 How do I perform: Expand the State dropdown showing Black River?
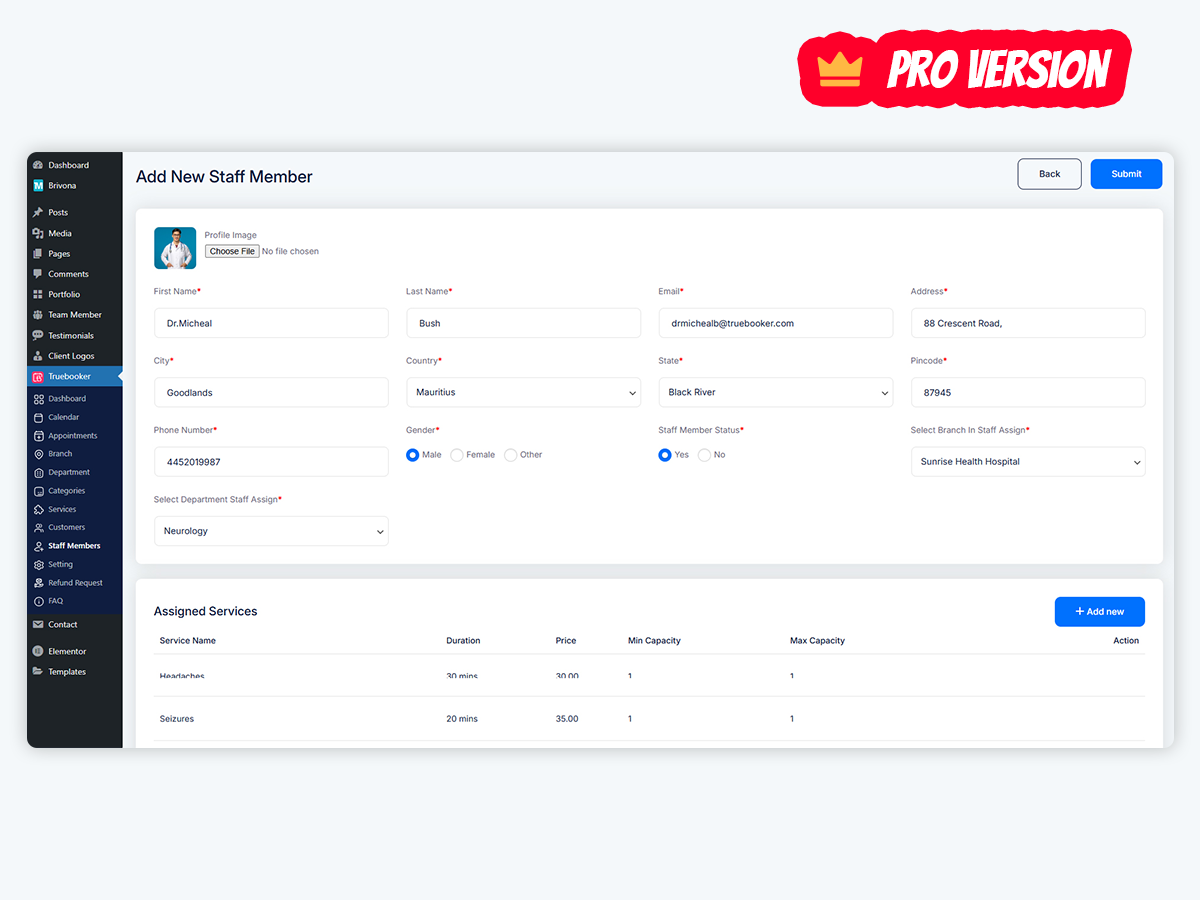pos(775,392)
